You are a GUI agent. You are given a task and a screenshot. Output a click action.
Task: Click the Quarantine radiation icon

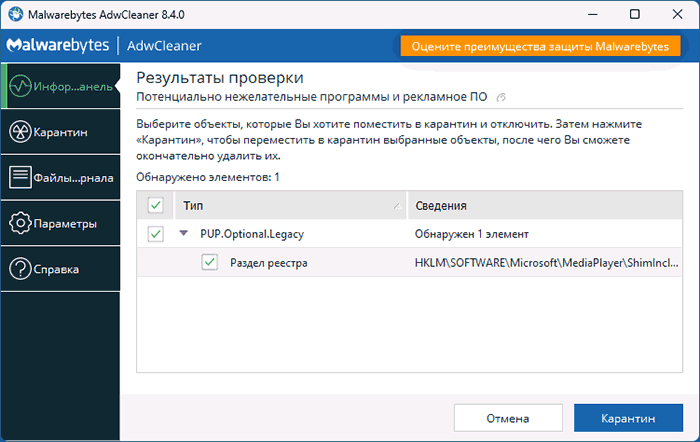click(x=21, y=132)
